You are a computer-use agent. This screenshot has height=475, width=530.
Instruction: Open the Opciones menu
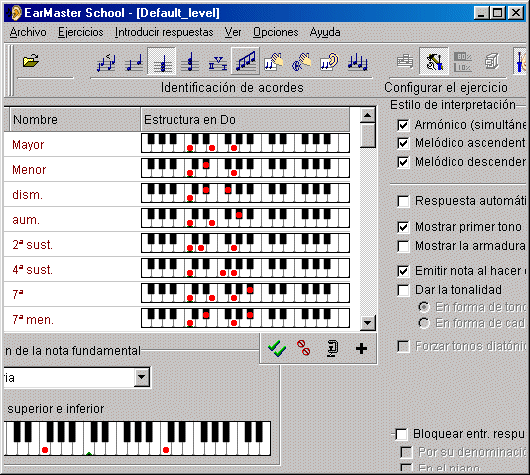275,32
